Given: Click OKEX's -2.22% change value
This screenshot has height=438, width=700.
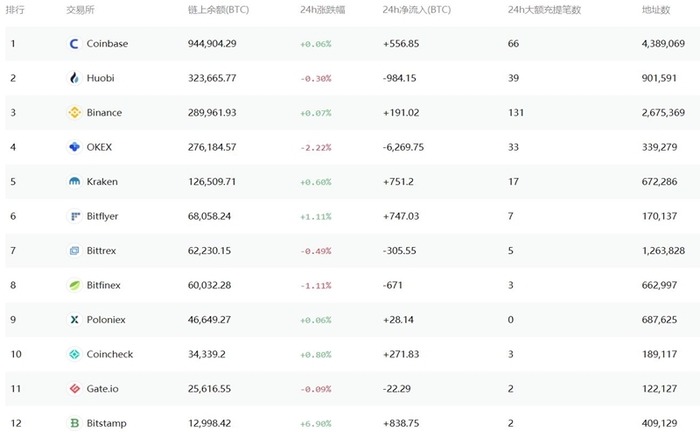Looking at the screenshot, I should [x=316, y=147].
